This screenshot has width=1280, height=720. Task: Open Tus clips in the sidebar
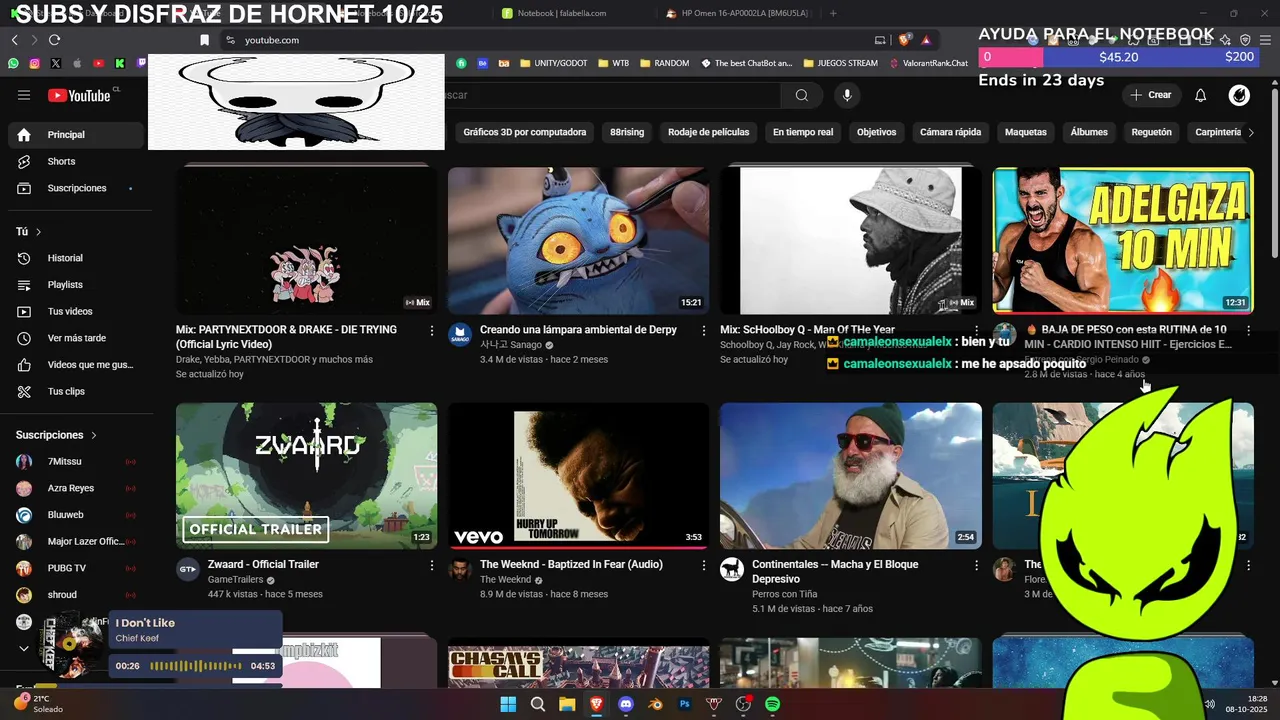[x=77, y=391]
